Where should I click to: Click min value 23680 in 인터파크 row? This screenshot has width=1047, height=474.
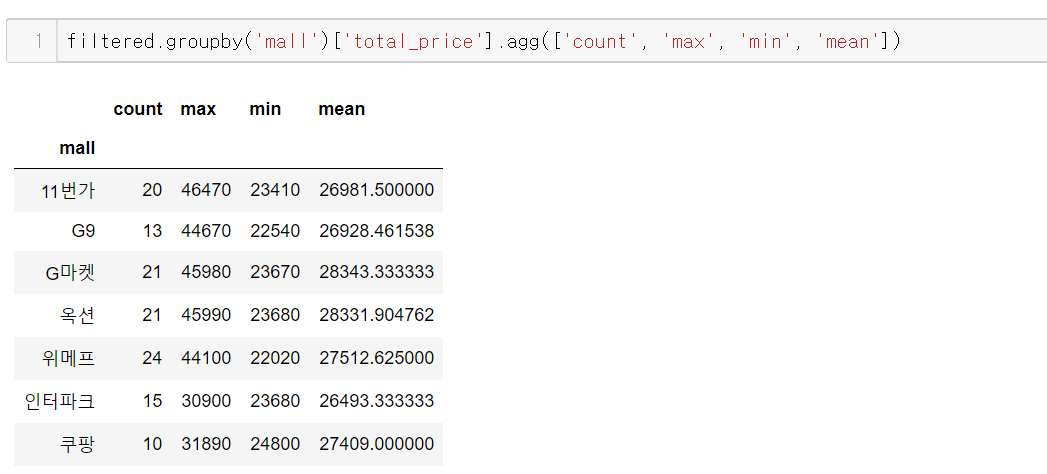tap(275, 401)
